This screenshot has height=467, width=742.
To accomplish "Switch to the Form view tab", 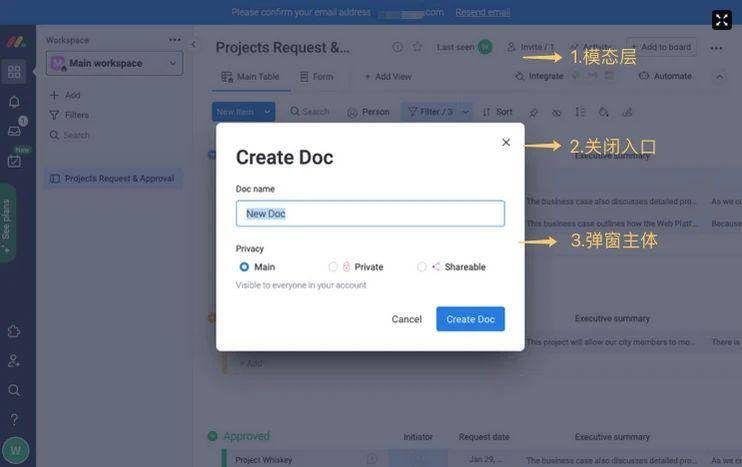I will [x=317, y=77].
